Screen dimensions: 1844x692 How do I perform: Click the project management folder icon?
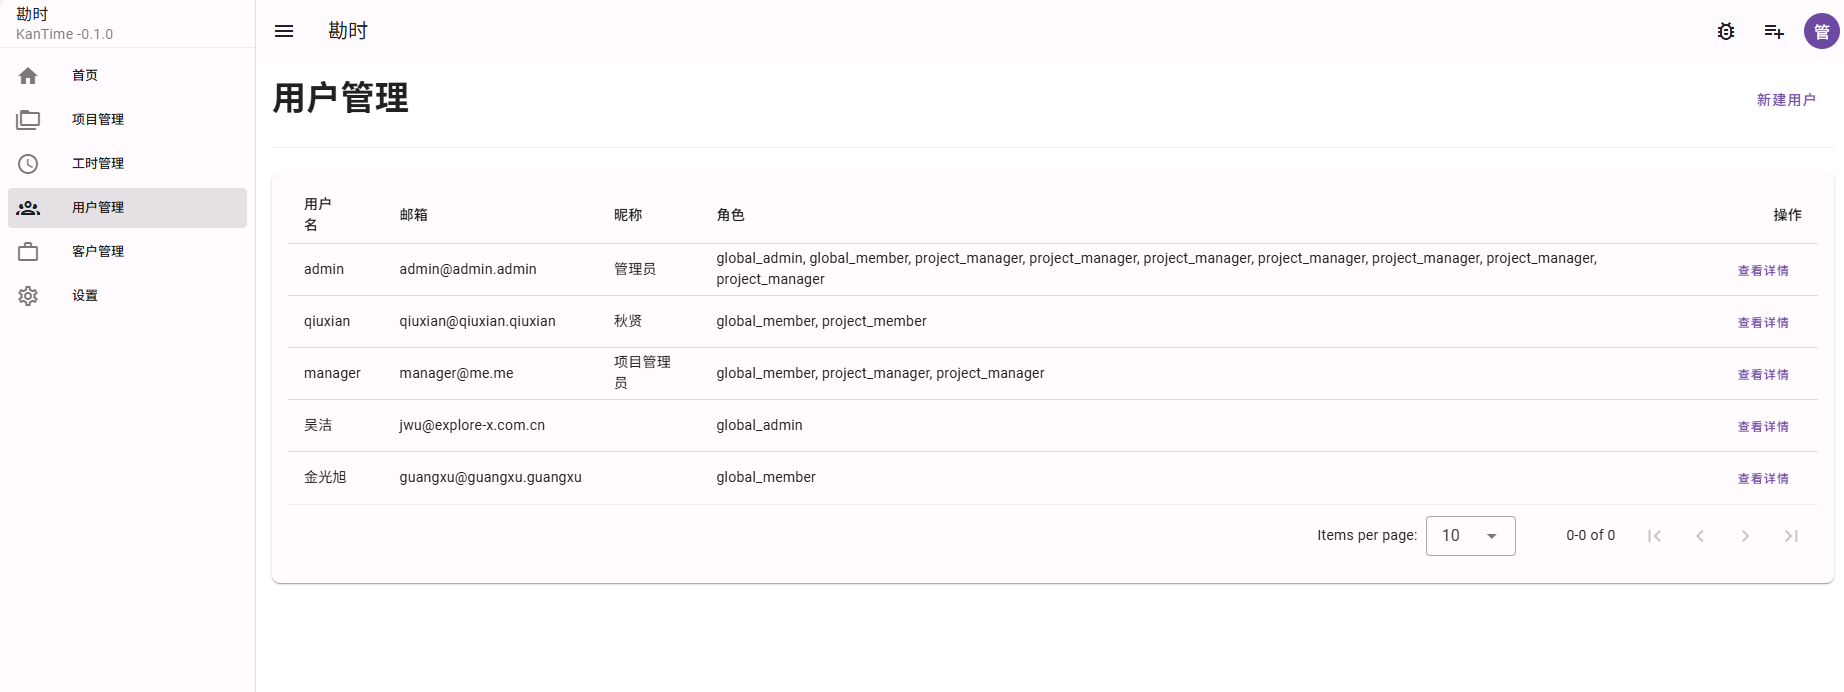[28, 119]
